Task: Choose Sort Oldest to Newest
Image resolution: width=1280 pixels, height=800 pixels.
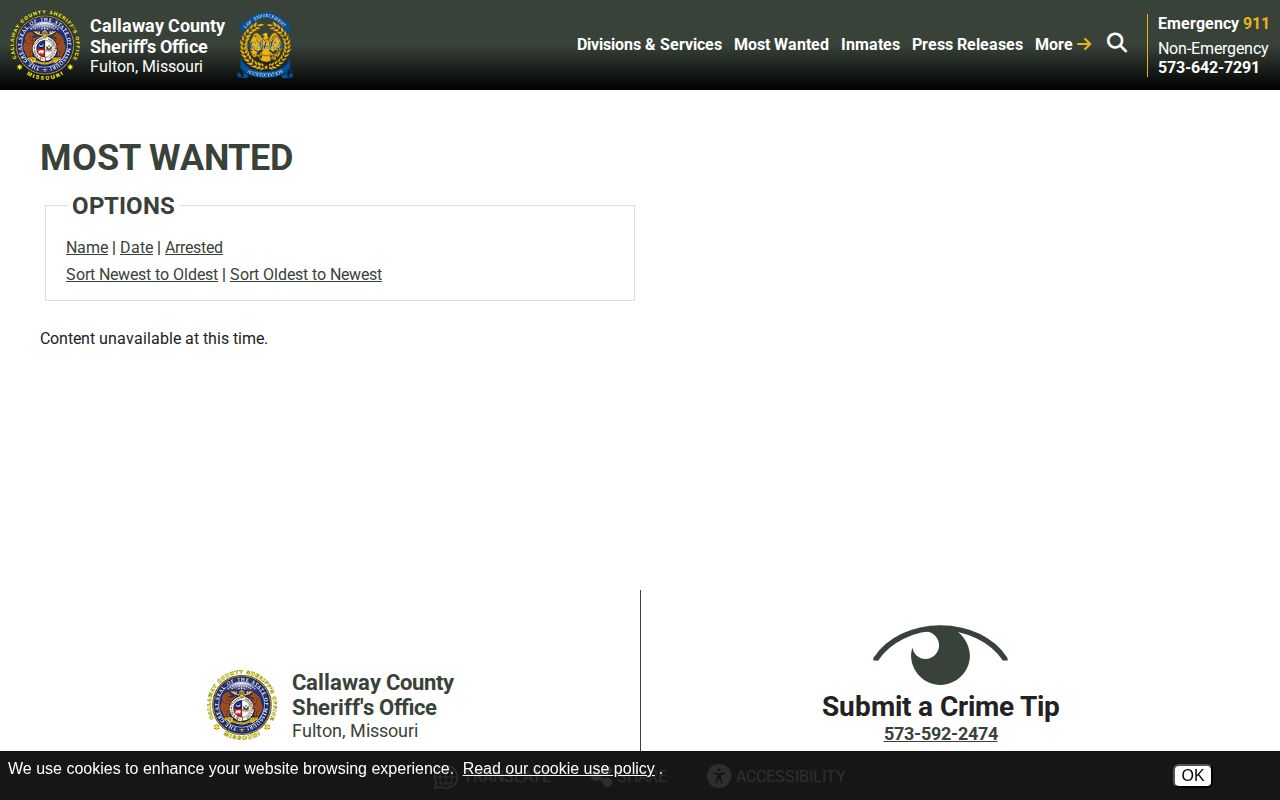Action: (306, 274)
